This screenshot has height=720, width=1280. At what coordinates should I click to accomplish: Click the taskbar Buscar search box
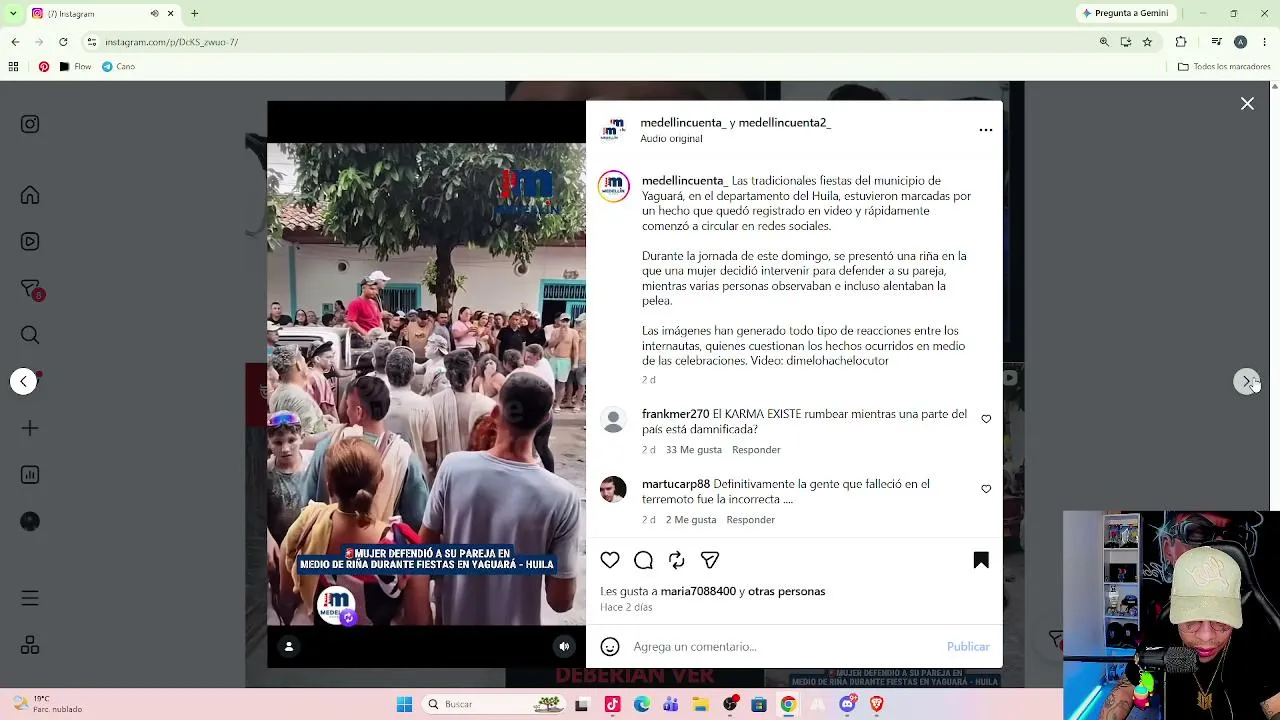(493, 705)
